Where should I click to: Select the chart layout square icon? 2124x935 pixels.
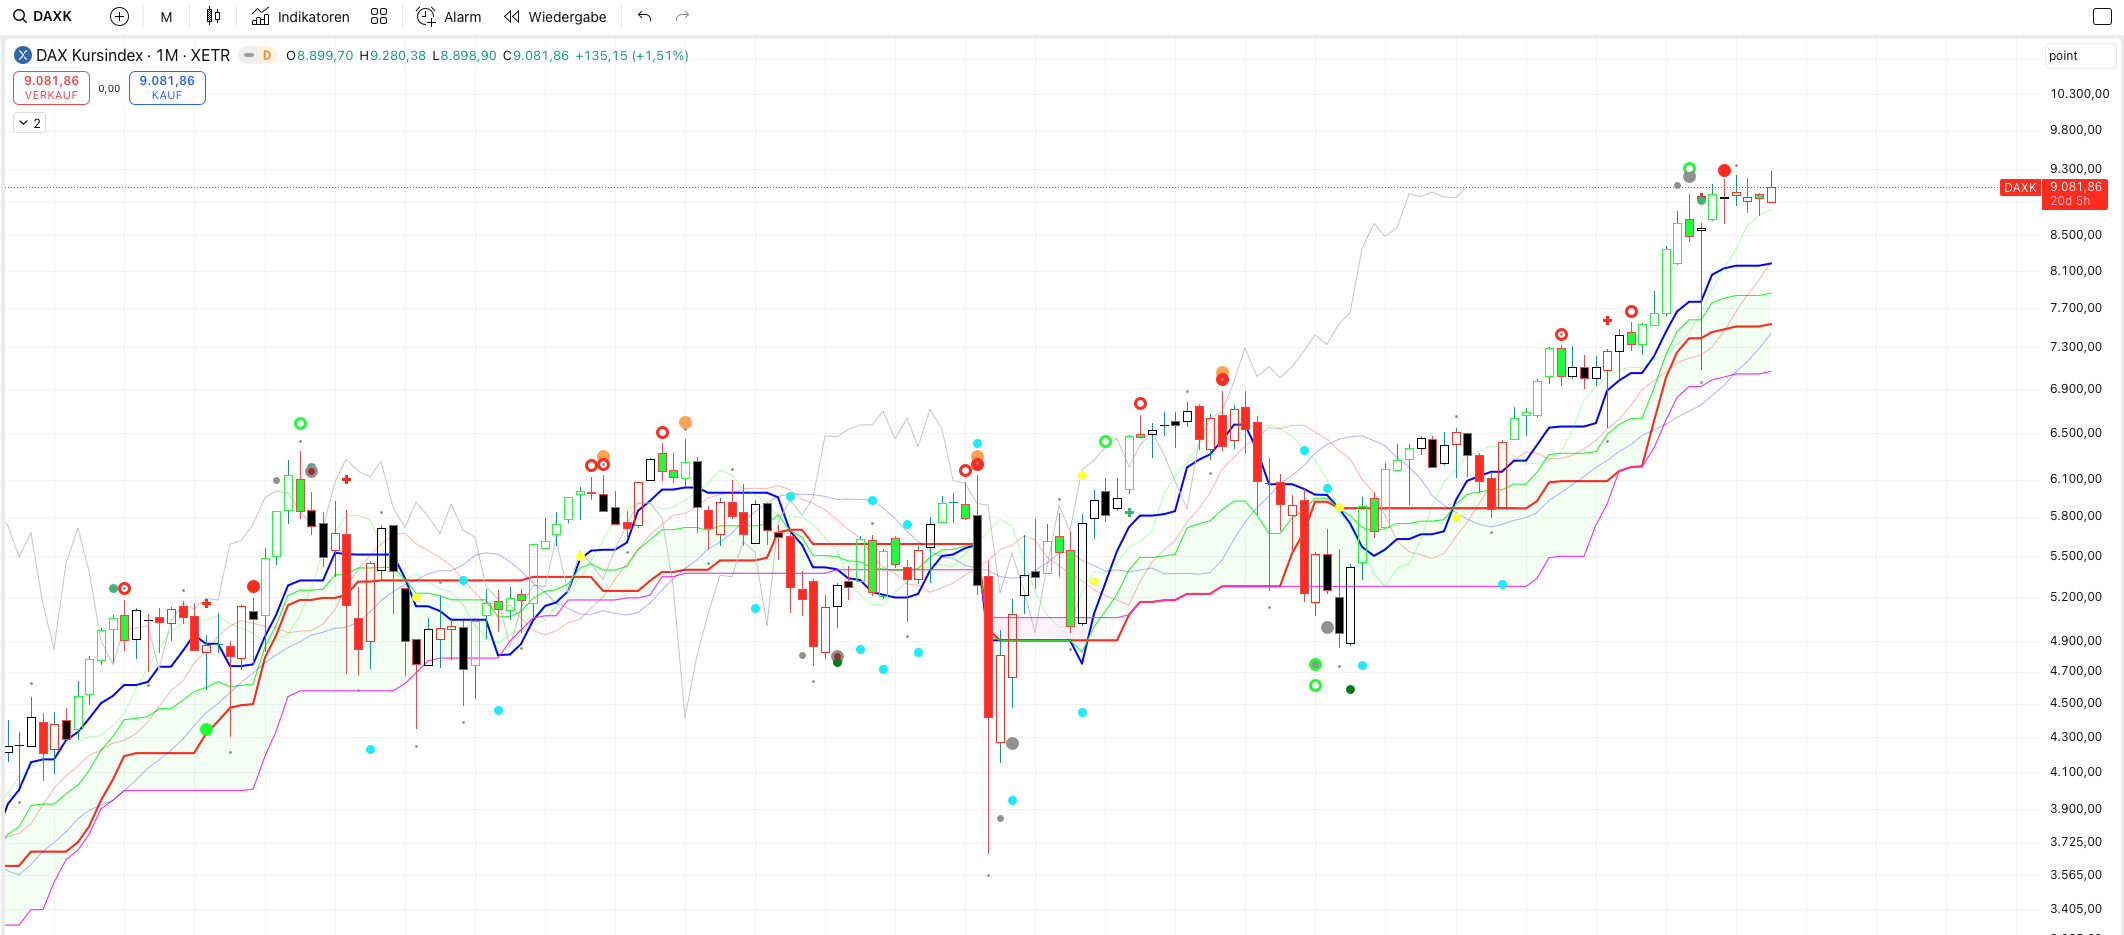pos(2102,17)
